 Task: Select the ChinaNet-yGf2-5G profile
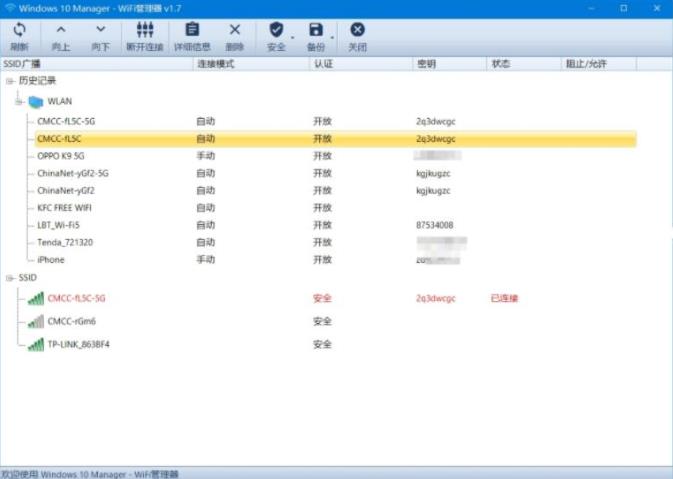(73, 173)
